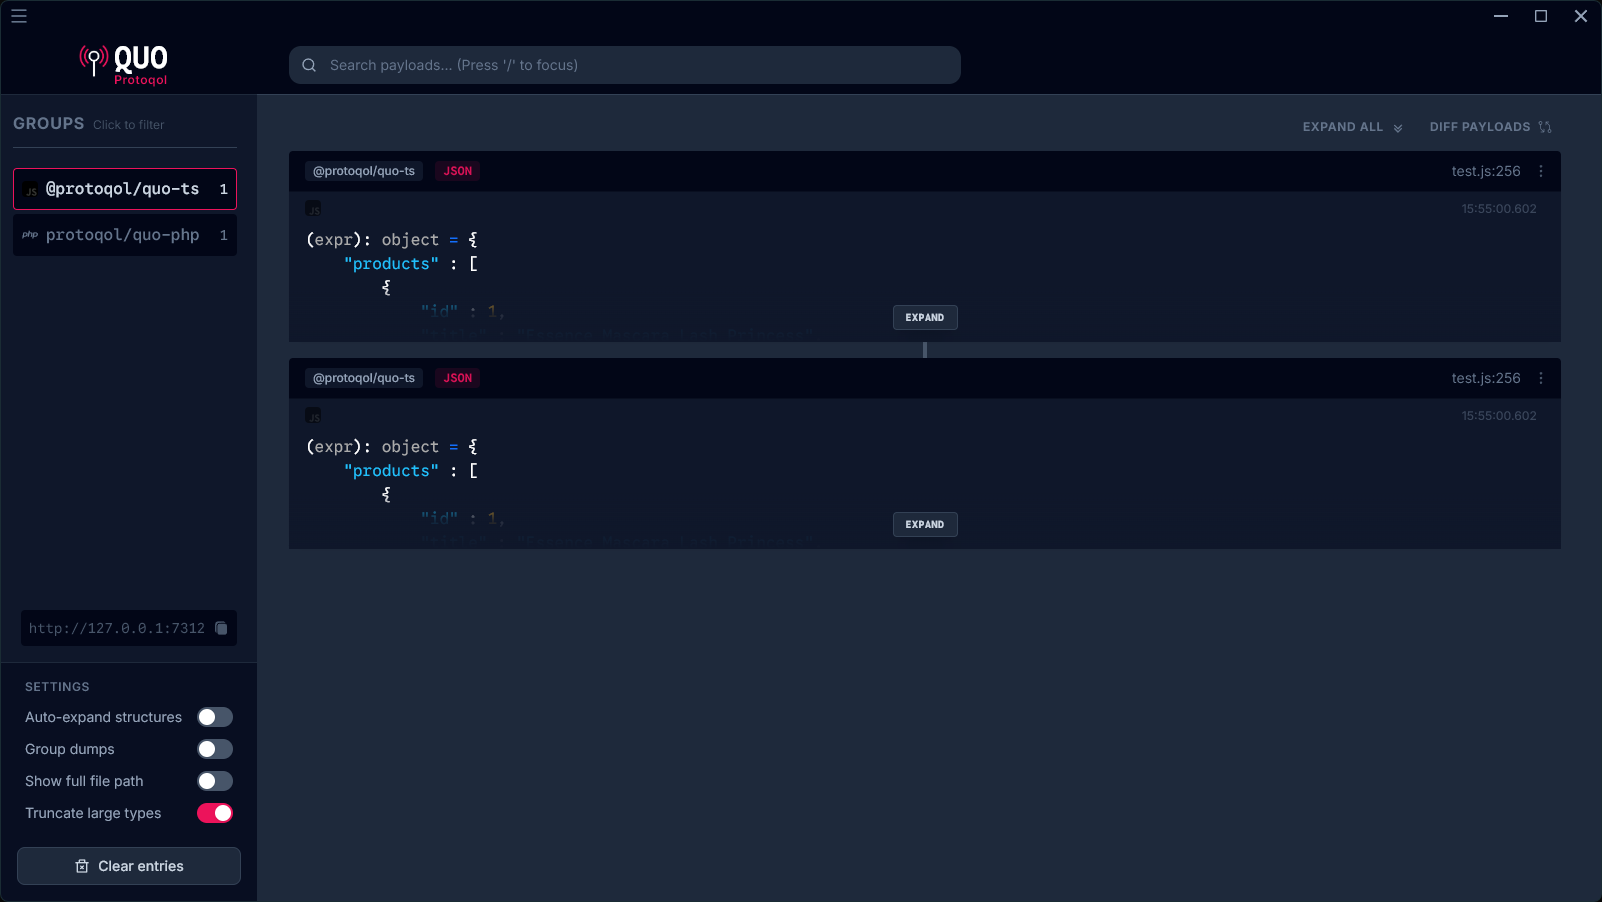
Task: Click the second payload's timestamp 15:55:00.602
Action: pos(1499,416)
